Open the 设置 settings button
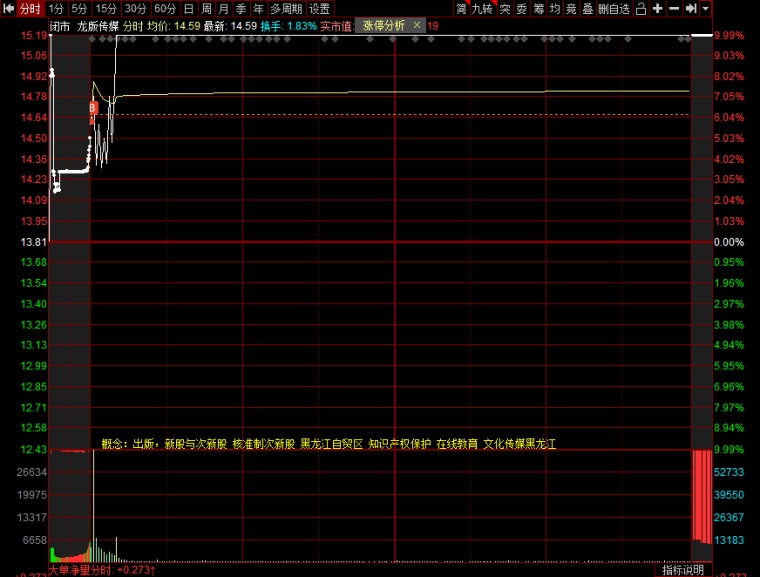The width and height of the screenshot is (760, 577). [319, 8]
